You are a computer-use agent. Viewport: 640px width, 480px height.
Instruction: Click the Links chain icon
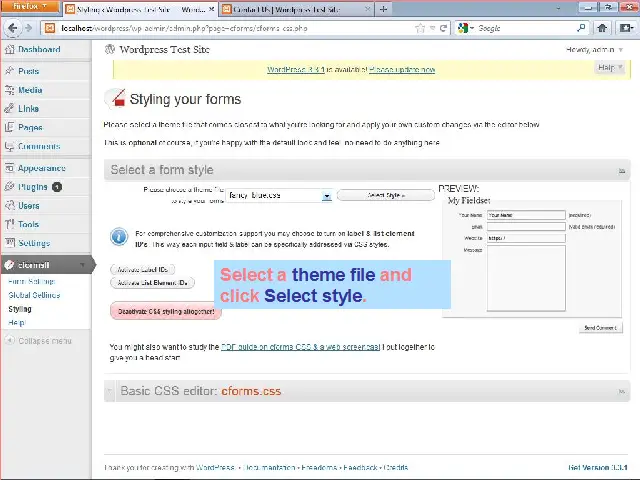(x=9, y=109)
